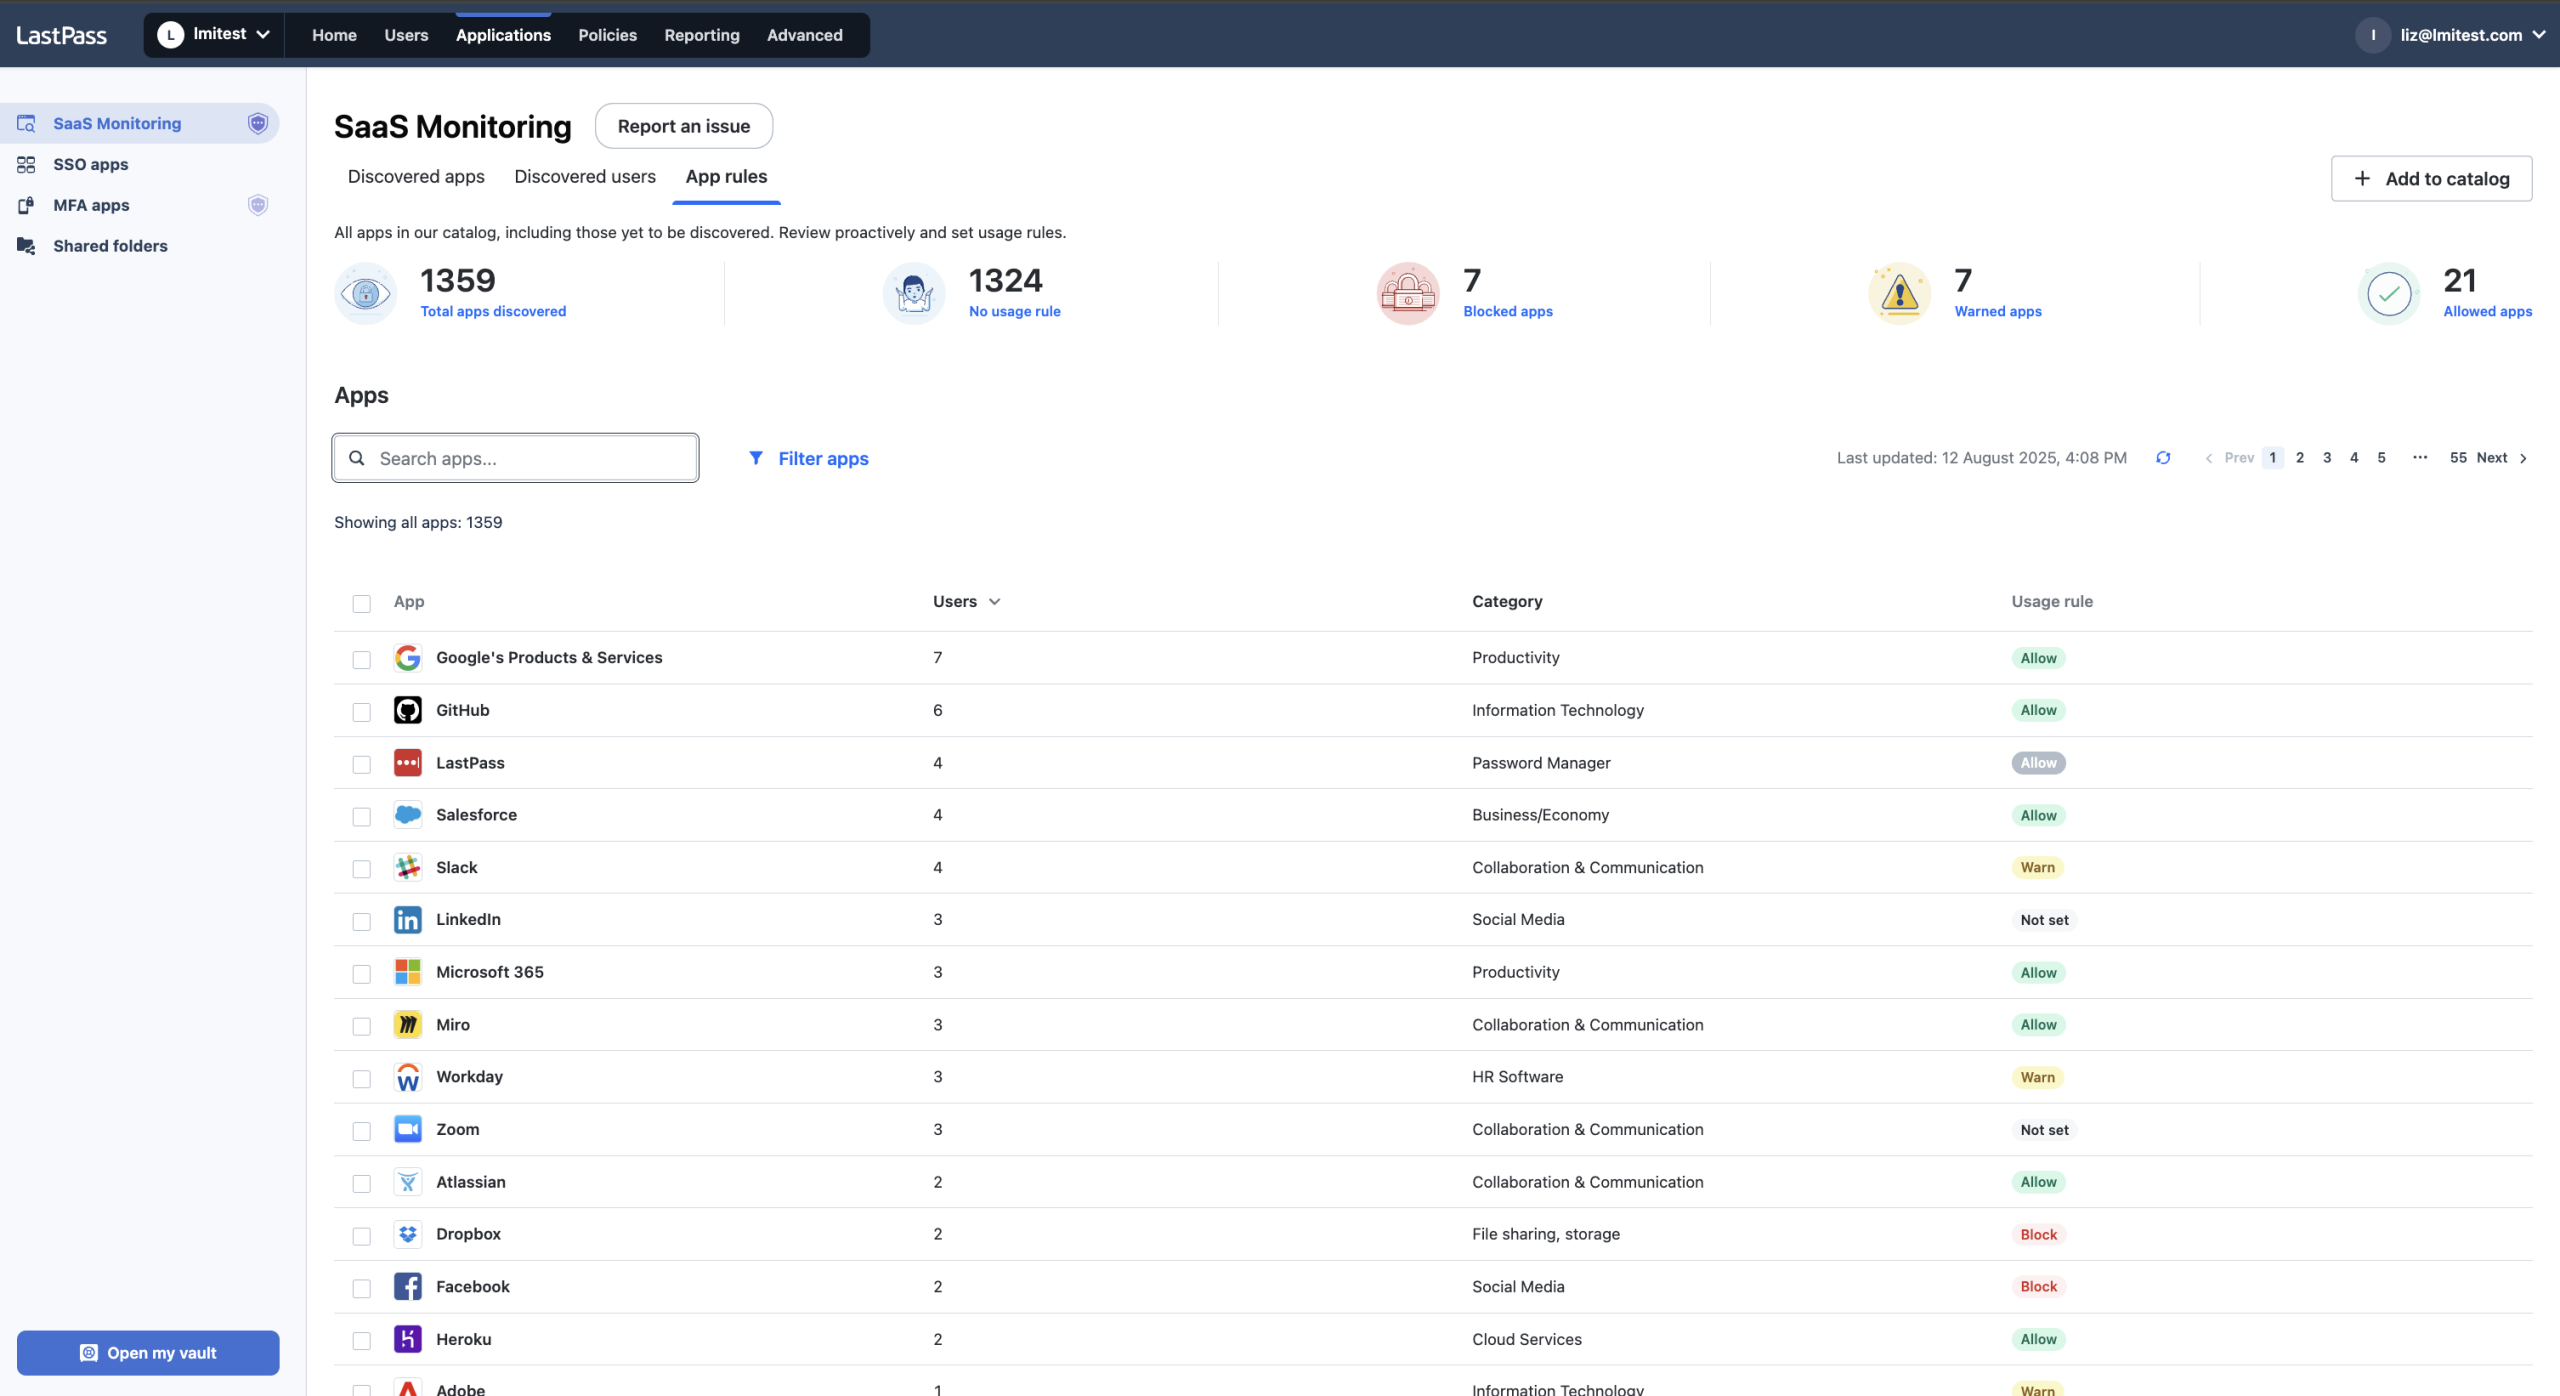Image resolution: width=2560 pixels, height=1396 pixels.
Task: Click the Filter apps funnel icon
Action: pyautogui.click(x=756, y=458)
